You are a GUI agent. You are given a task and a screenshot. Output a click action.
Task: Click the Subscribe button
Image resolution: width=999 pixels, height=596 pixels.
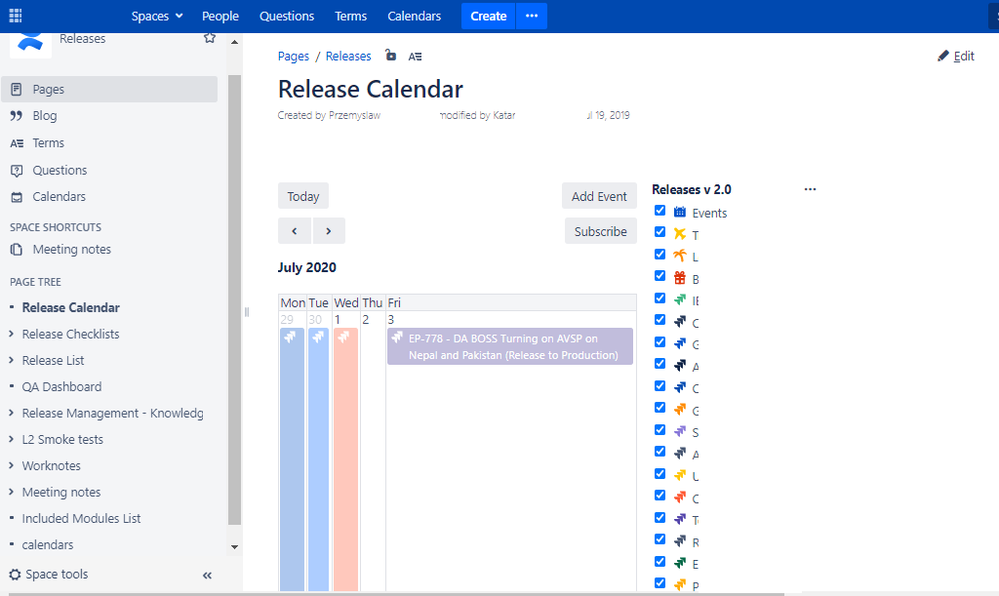tap(600, 231)
